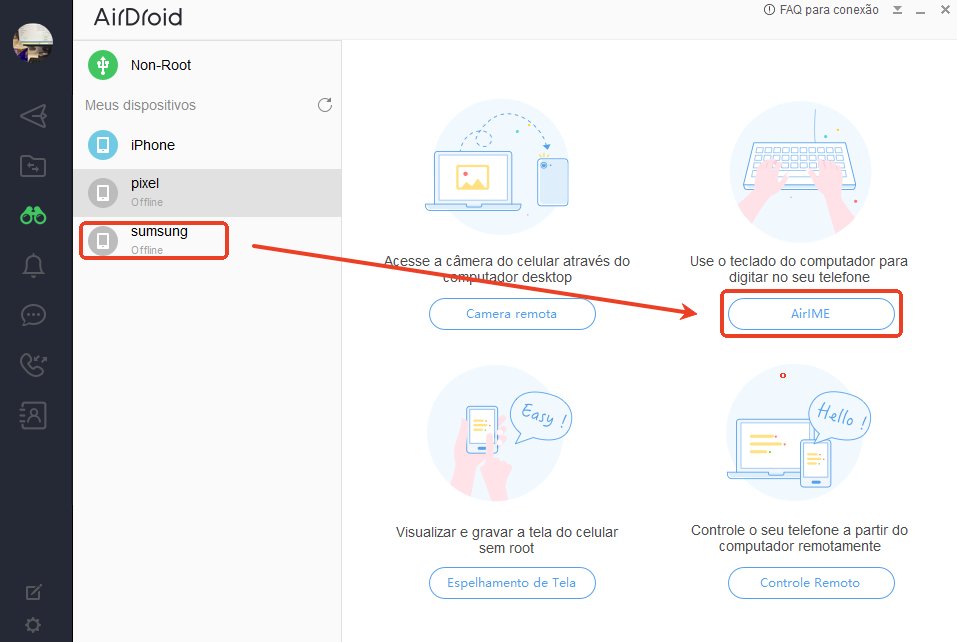Open the messages chat bubble icon
Viewport: 957px width, 642px height.
click(x=33, y=315)
